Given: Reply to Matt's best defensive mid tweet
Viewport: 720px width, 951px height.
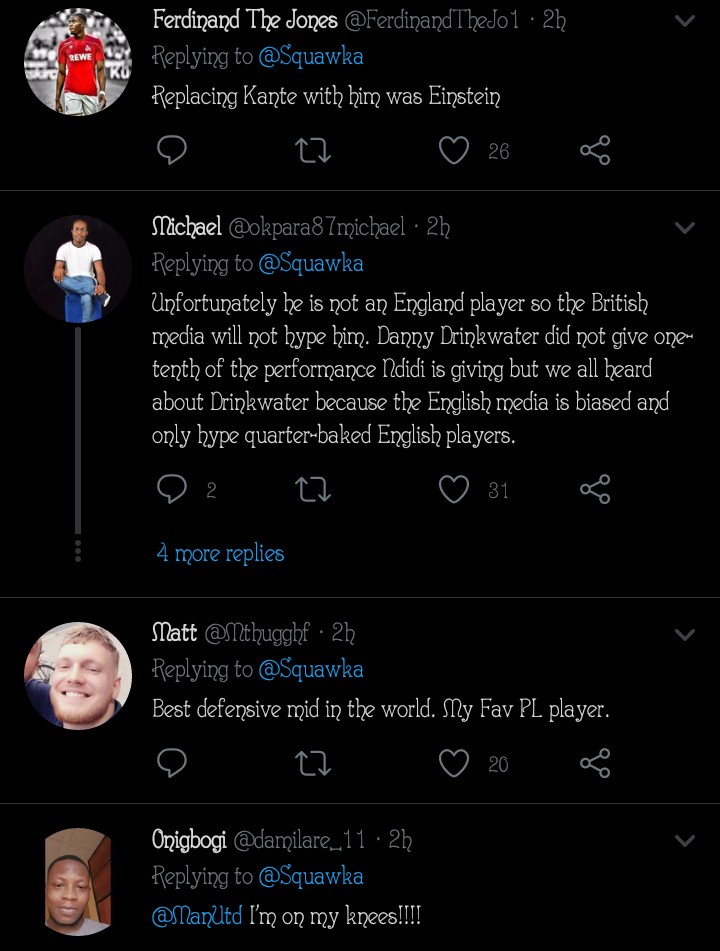Looking at the screenshot, I should coord(172,764).
